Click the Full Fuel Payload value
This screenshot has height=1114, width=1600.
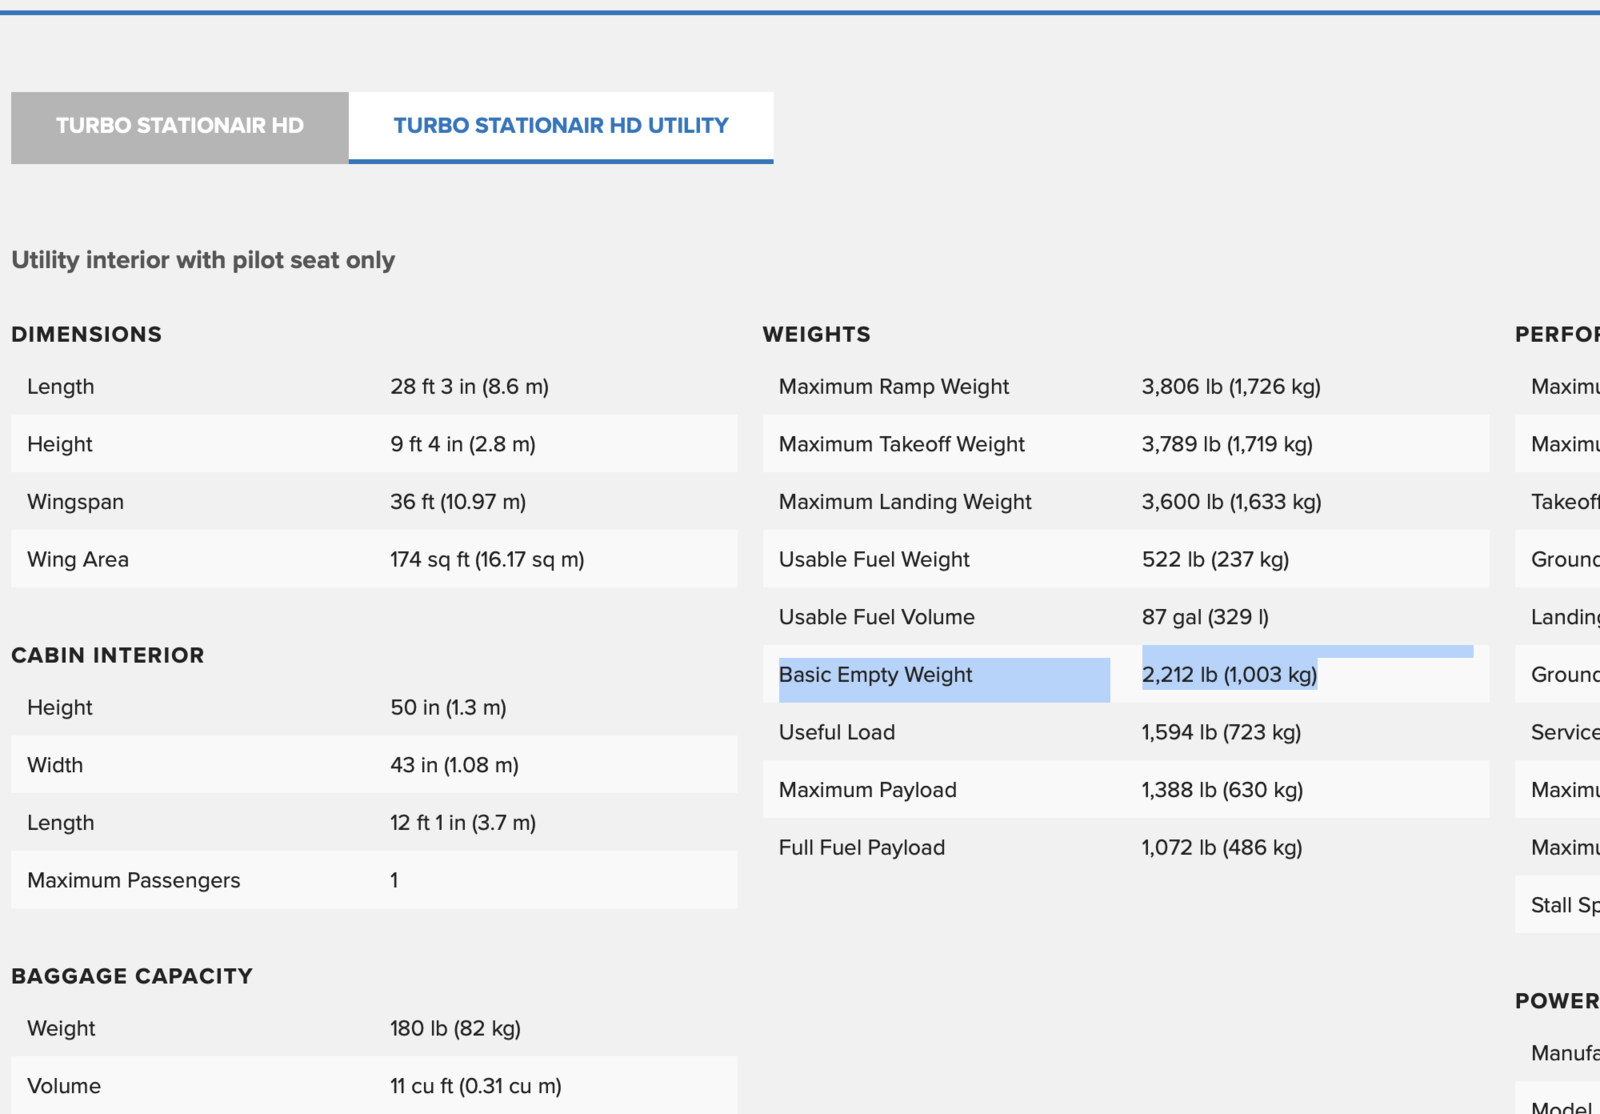pyautogui.click(x=1222, y=847)
